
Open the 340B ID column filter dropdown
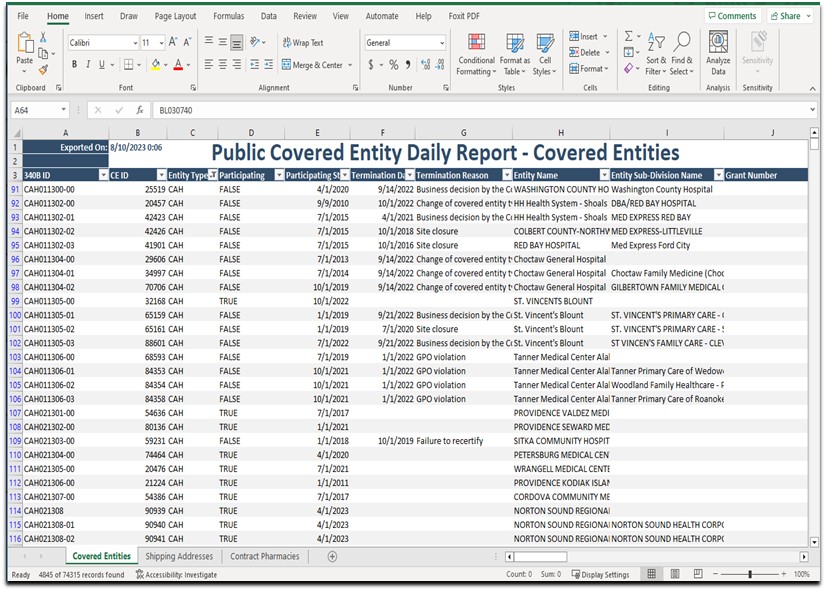pyautogui.click(x=103, y=175)
